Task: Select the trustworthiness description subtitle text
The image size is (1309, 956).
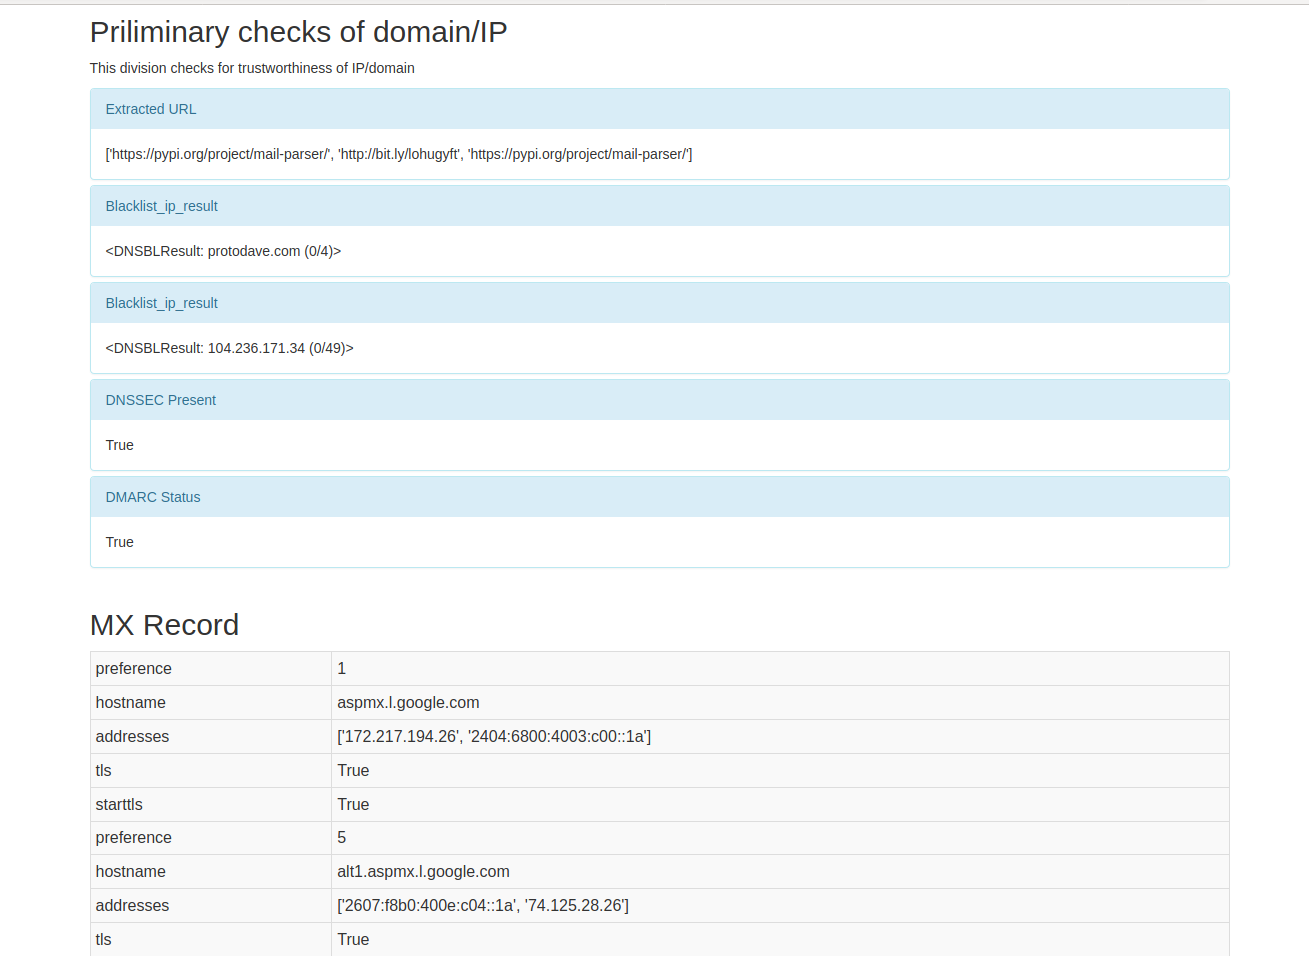Action: click(252, 68)
